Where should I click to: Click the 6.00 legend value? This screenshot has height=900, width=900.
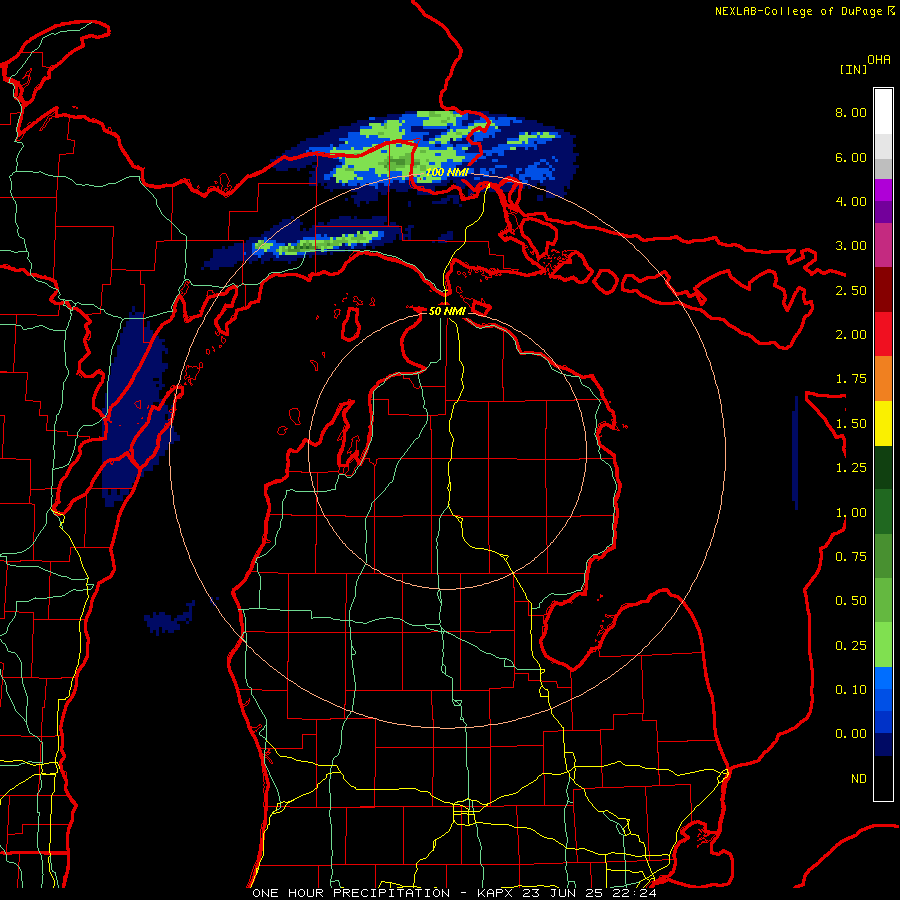[x=851, y=157]
